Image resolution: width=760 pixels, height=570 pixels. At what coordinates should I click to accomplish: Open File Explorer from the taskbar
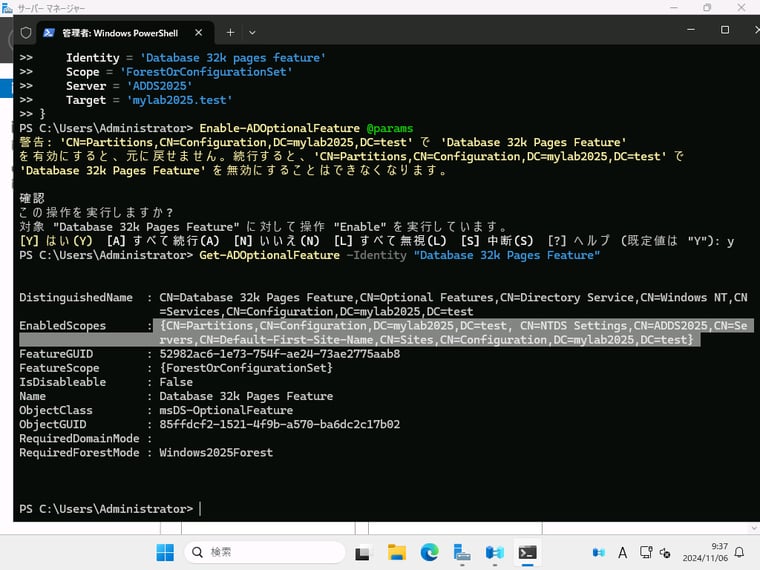tap(397, 552)
